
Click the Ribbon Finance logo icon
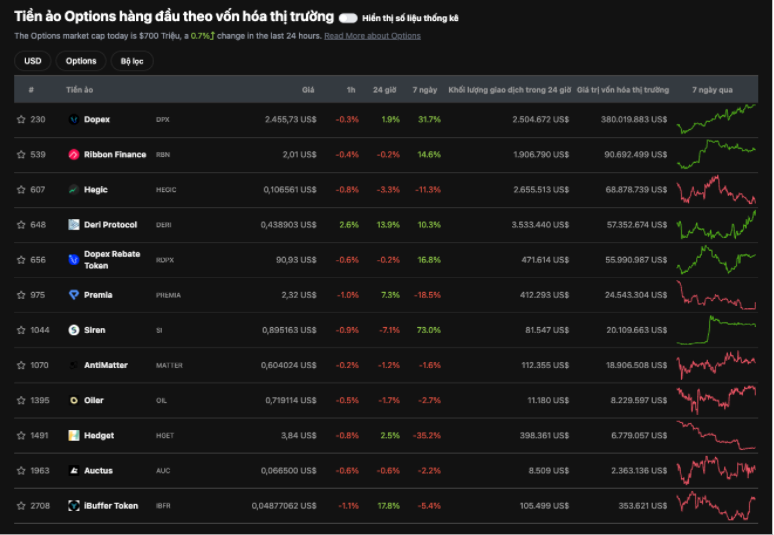tap(74, 155)
